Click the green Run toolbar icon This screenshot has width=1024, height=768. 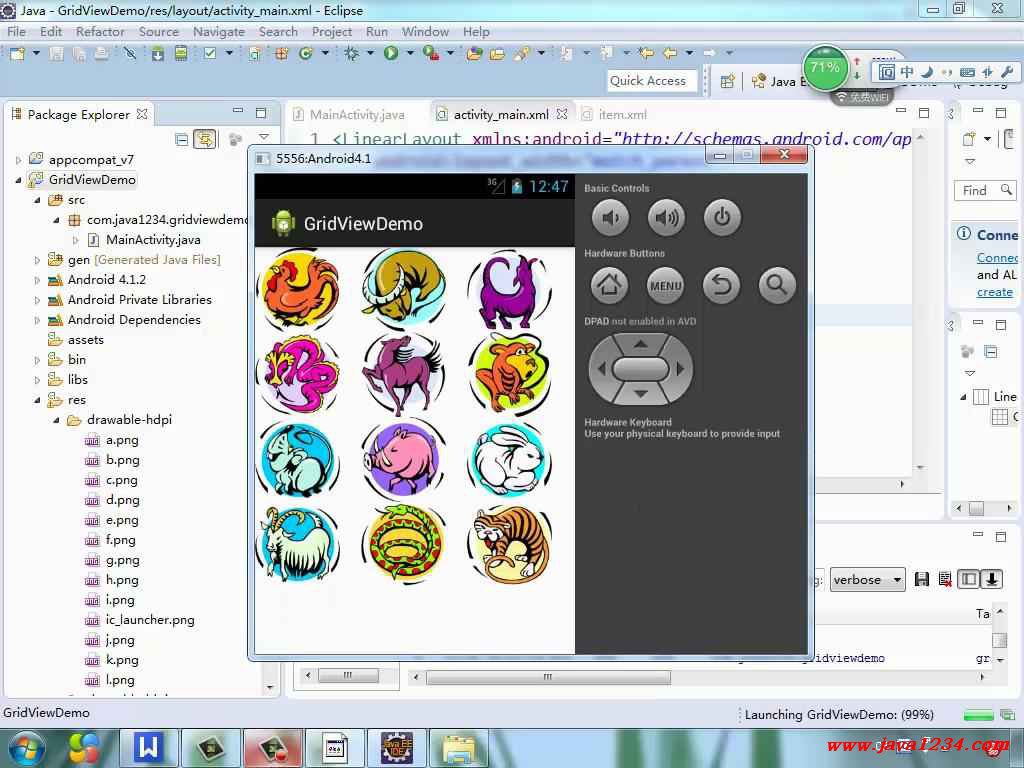tap(391, 53)
